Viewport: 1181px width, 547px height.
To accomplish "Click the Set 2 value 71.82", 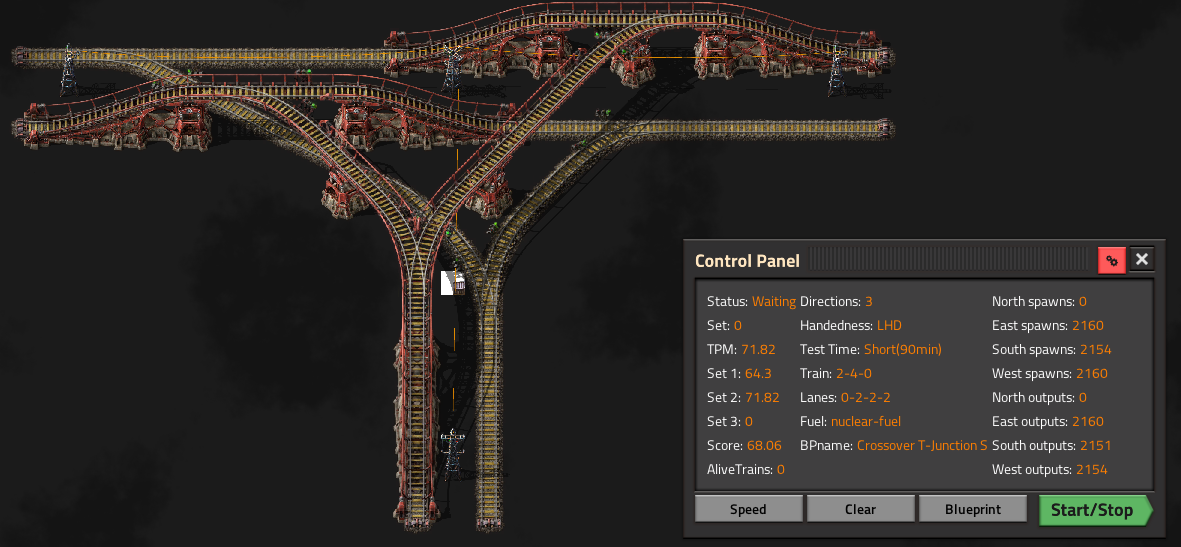I will pos(762,397).
